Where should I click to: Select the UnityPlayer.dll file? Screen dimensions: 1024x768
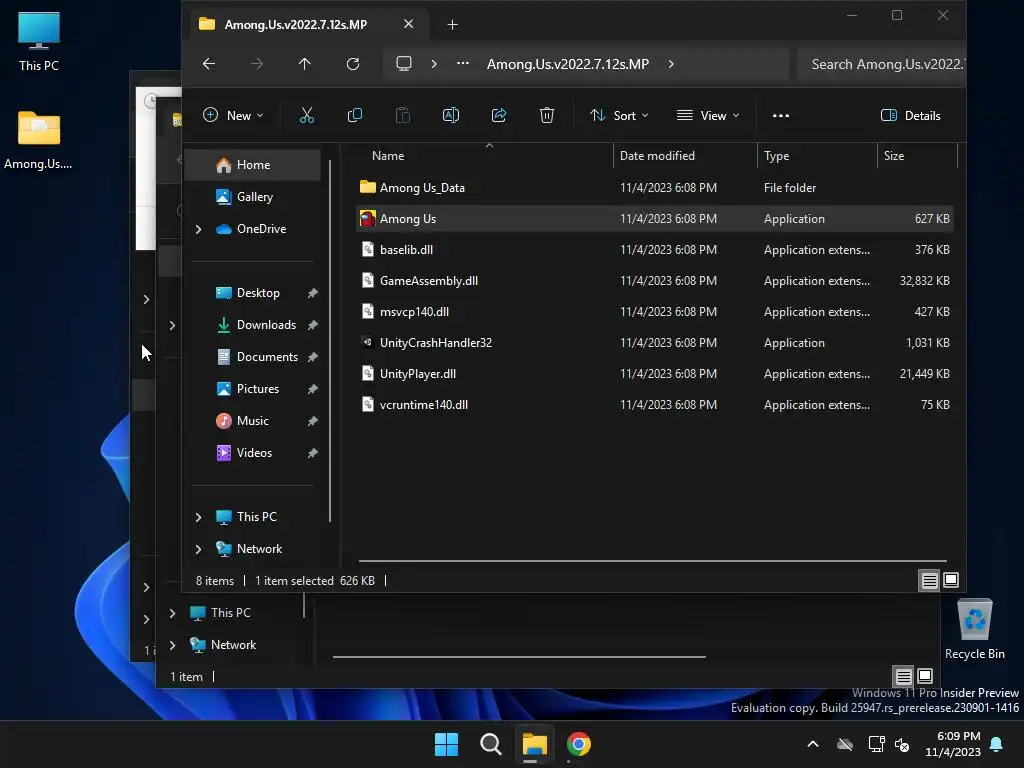click(654, 374)
